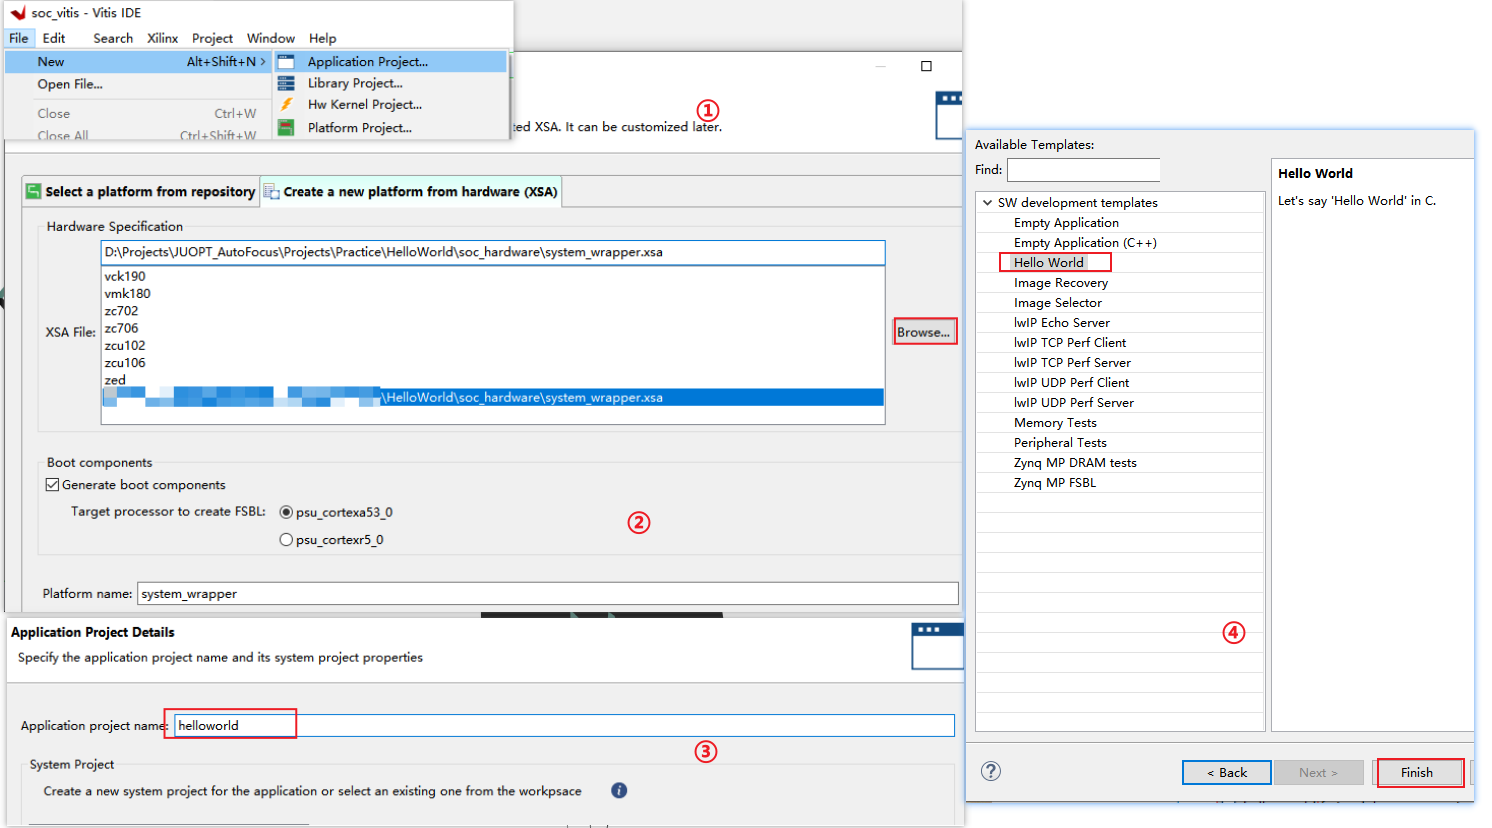Click the Back button
The width and height of the screenshot is (1492, 828).
tap(1227, 772)
